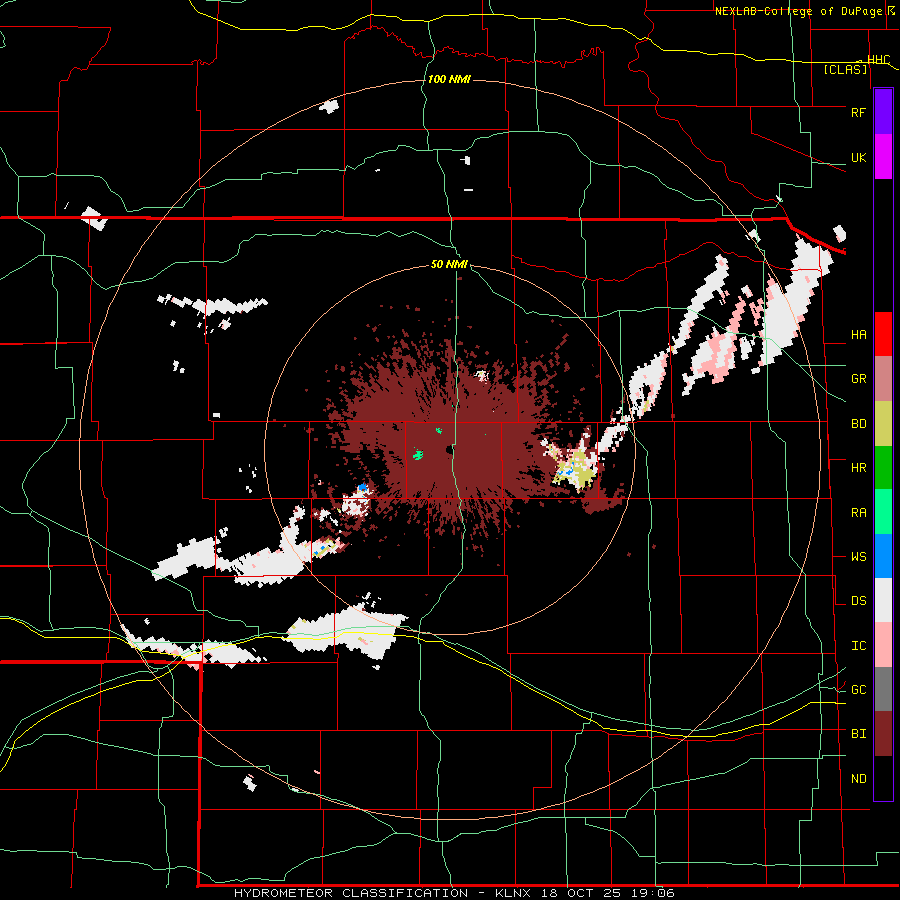This screenshot has width=900, height=900.
Task: Pick the light green RA legend swatch
Action: pyautogui.click(x=883, y=512)
